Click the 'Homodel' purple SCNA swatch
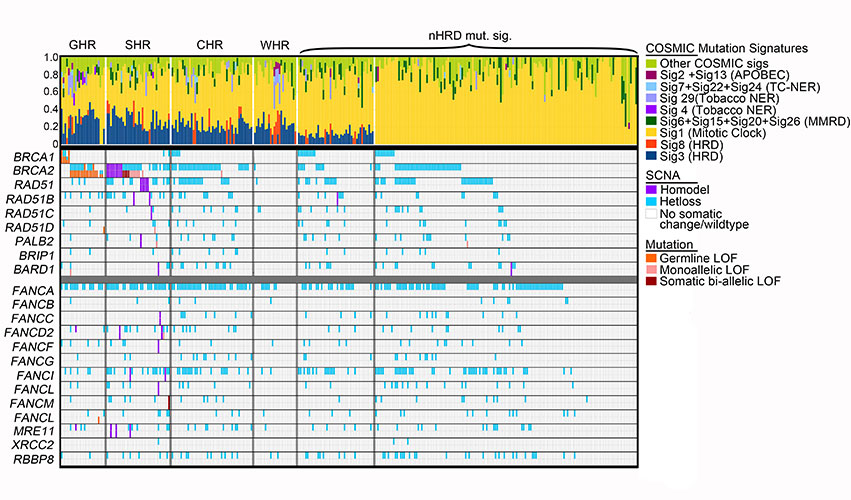Image resolution: width=851 pixels, height=500 pixels. pos(651,190)
